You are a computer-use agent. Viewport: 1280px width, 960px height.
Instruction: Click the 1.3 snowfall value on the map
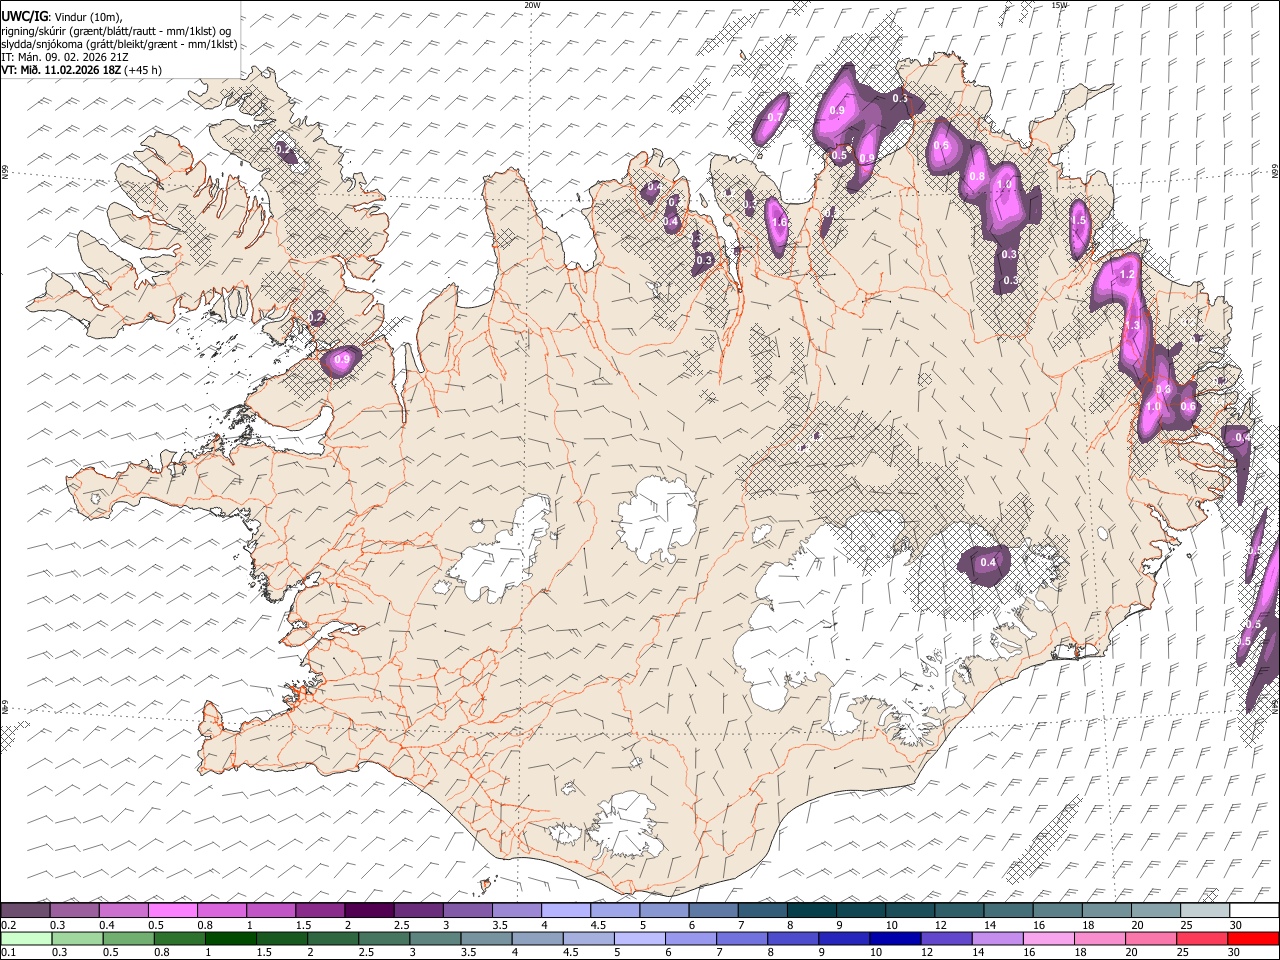click(x=1133, y=326)
